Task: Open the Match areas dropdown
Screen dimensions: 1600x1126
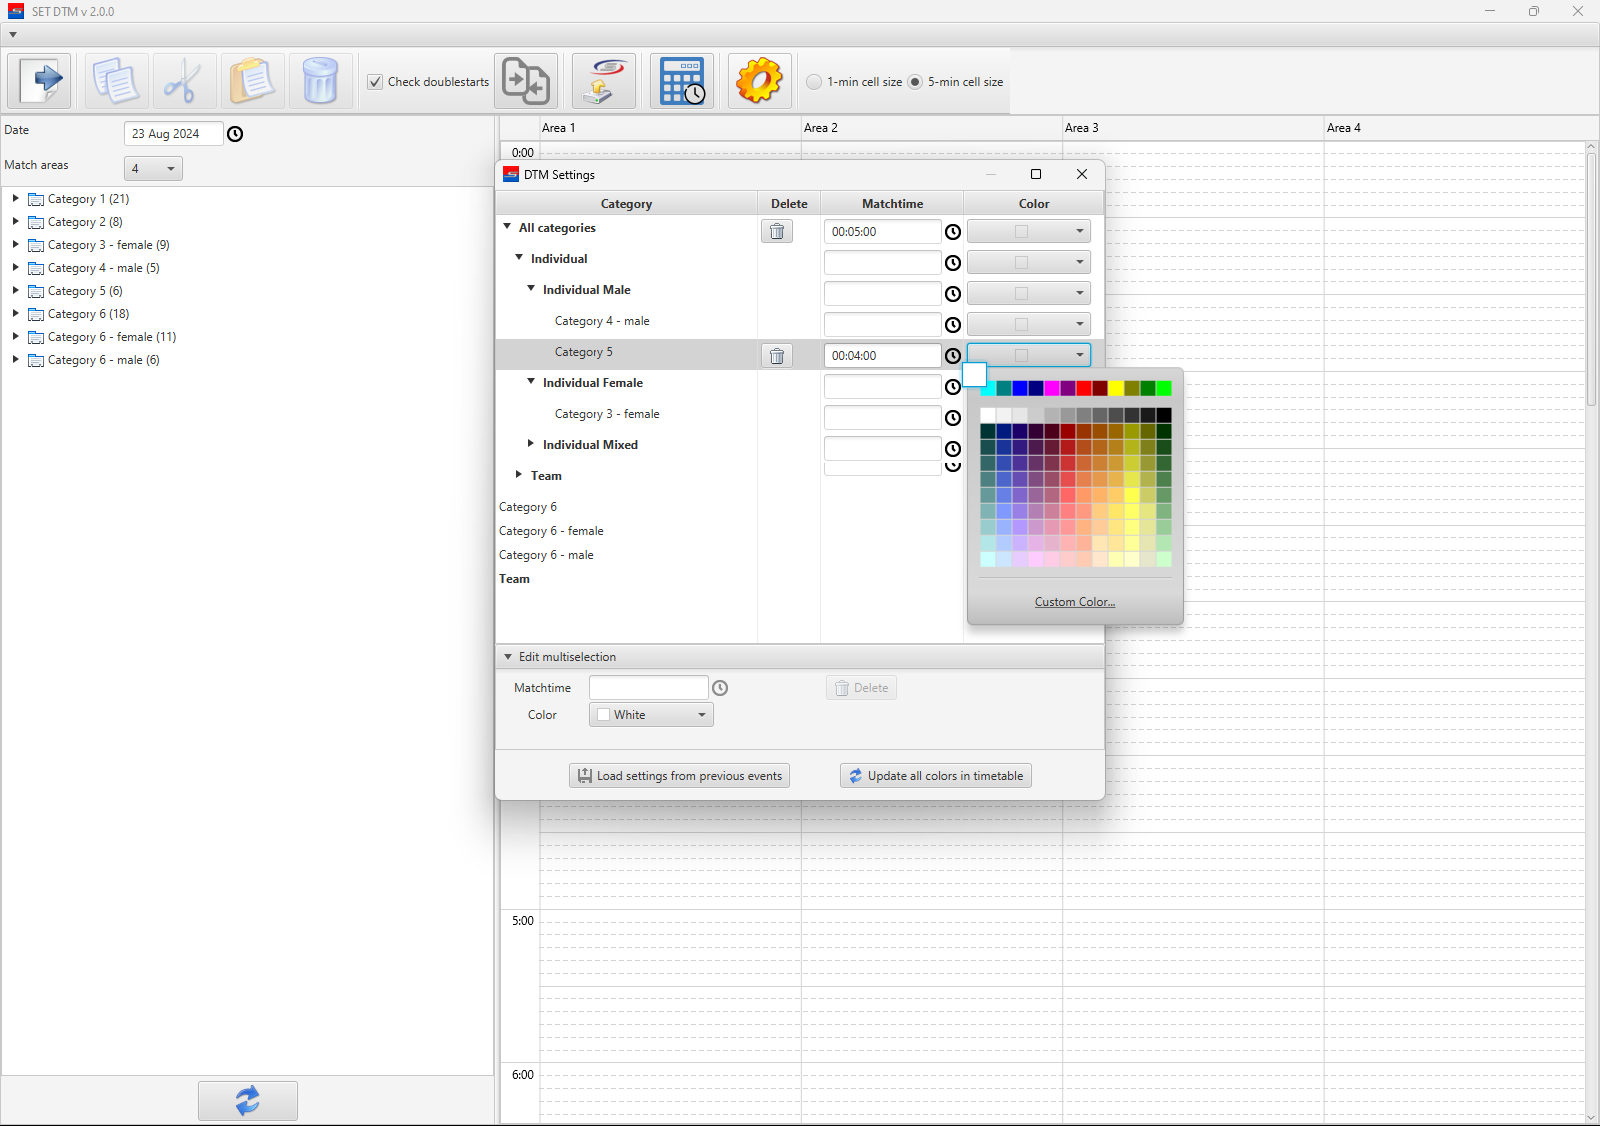Action: coord(153,169)
